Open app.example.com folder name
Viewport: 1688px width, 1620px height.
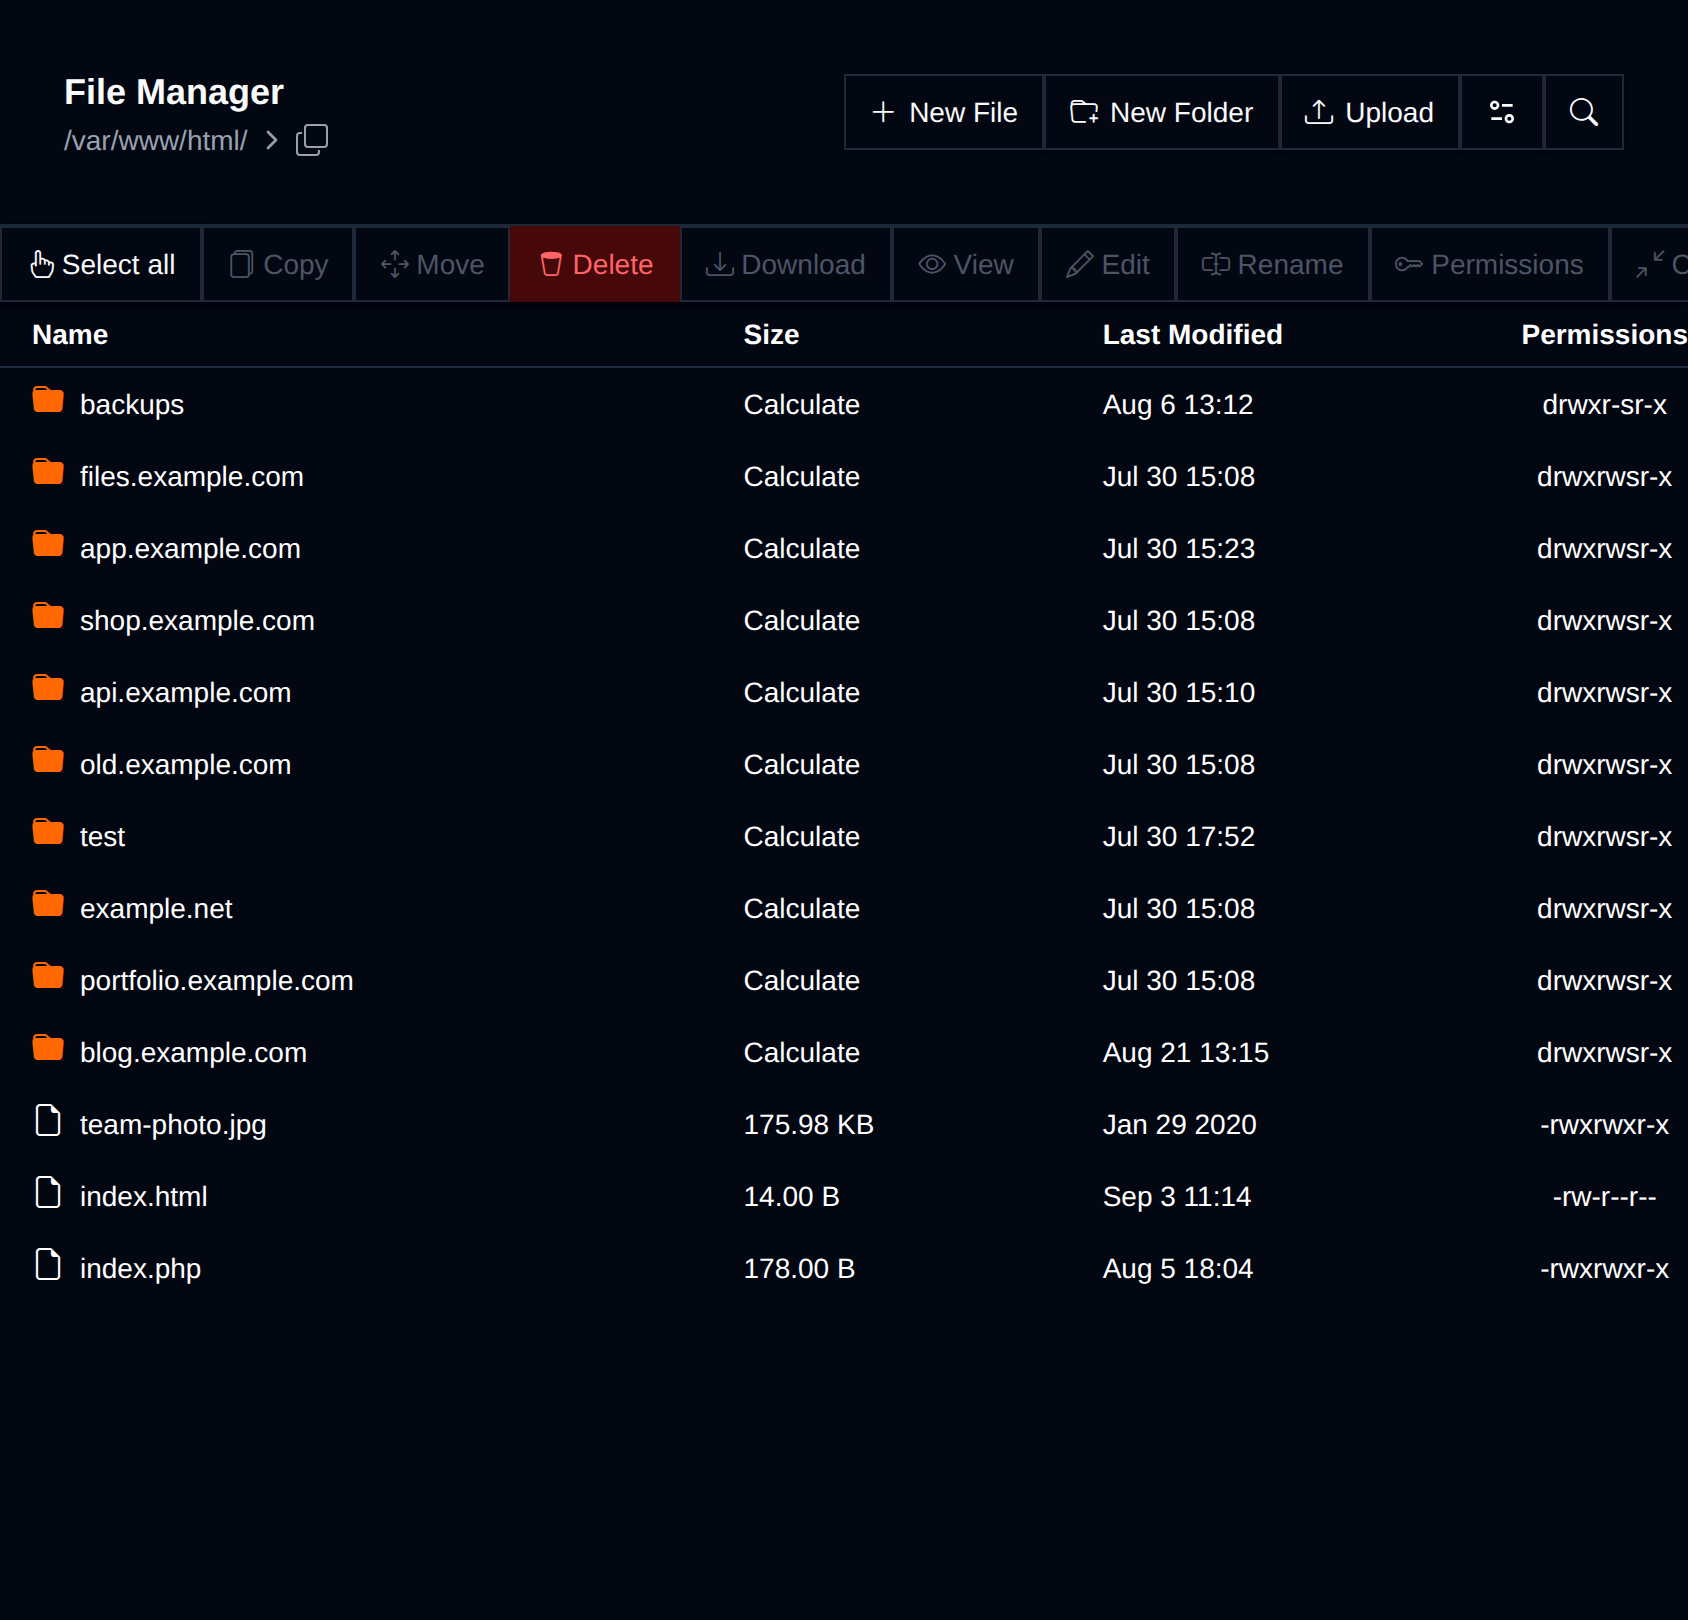(x=190, y=549)
